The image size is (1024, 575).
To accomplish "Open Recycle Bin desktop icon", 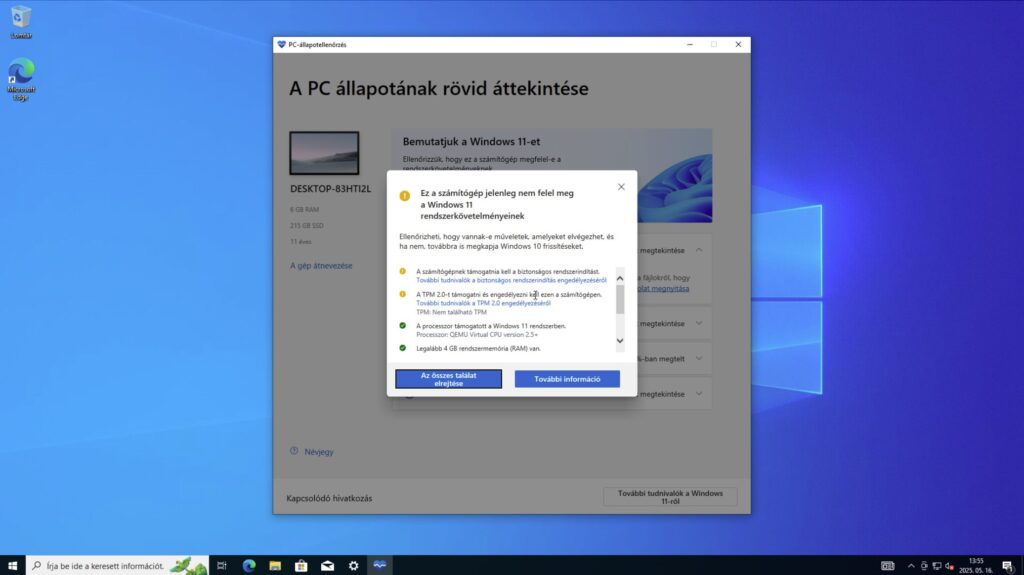I will pyautogui.click(x=21, y=22).
